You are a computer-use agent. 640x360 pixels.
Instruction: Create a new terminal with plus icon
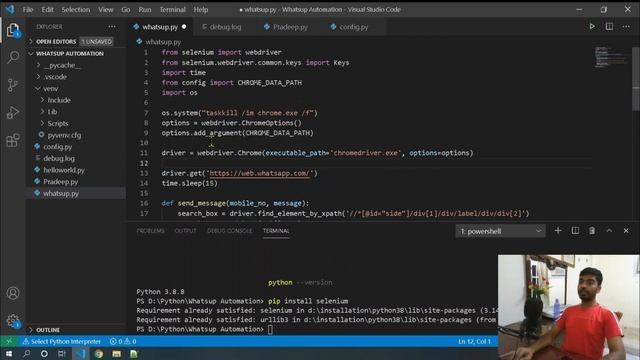tap(558, 231)
